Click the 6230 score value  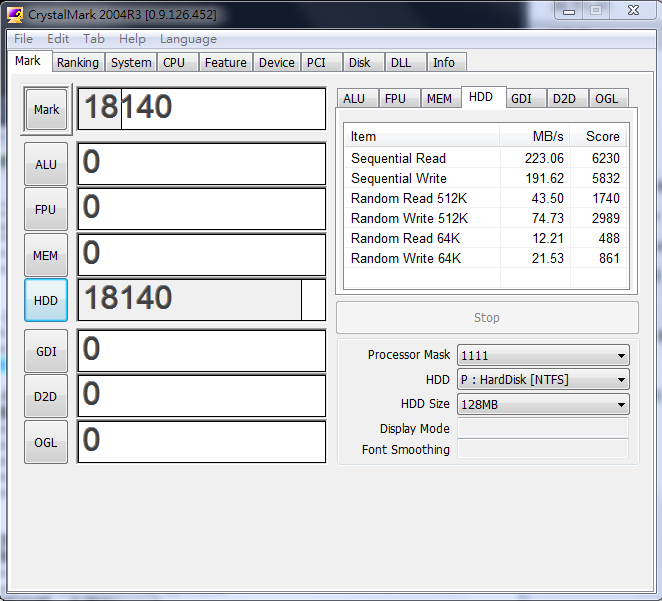coord(605,158)
